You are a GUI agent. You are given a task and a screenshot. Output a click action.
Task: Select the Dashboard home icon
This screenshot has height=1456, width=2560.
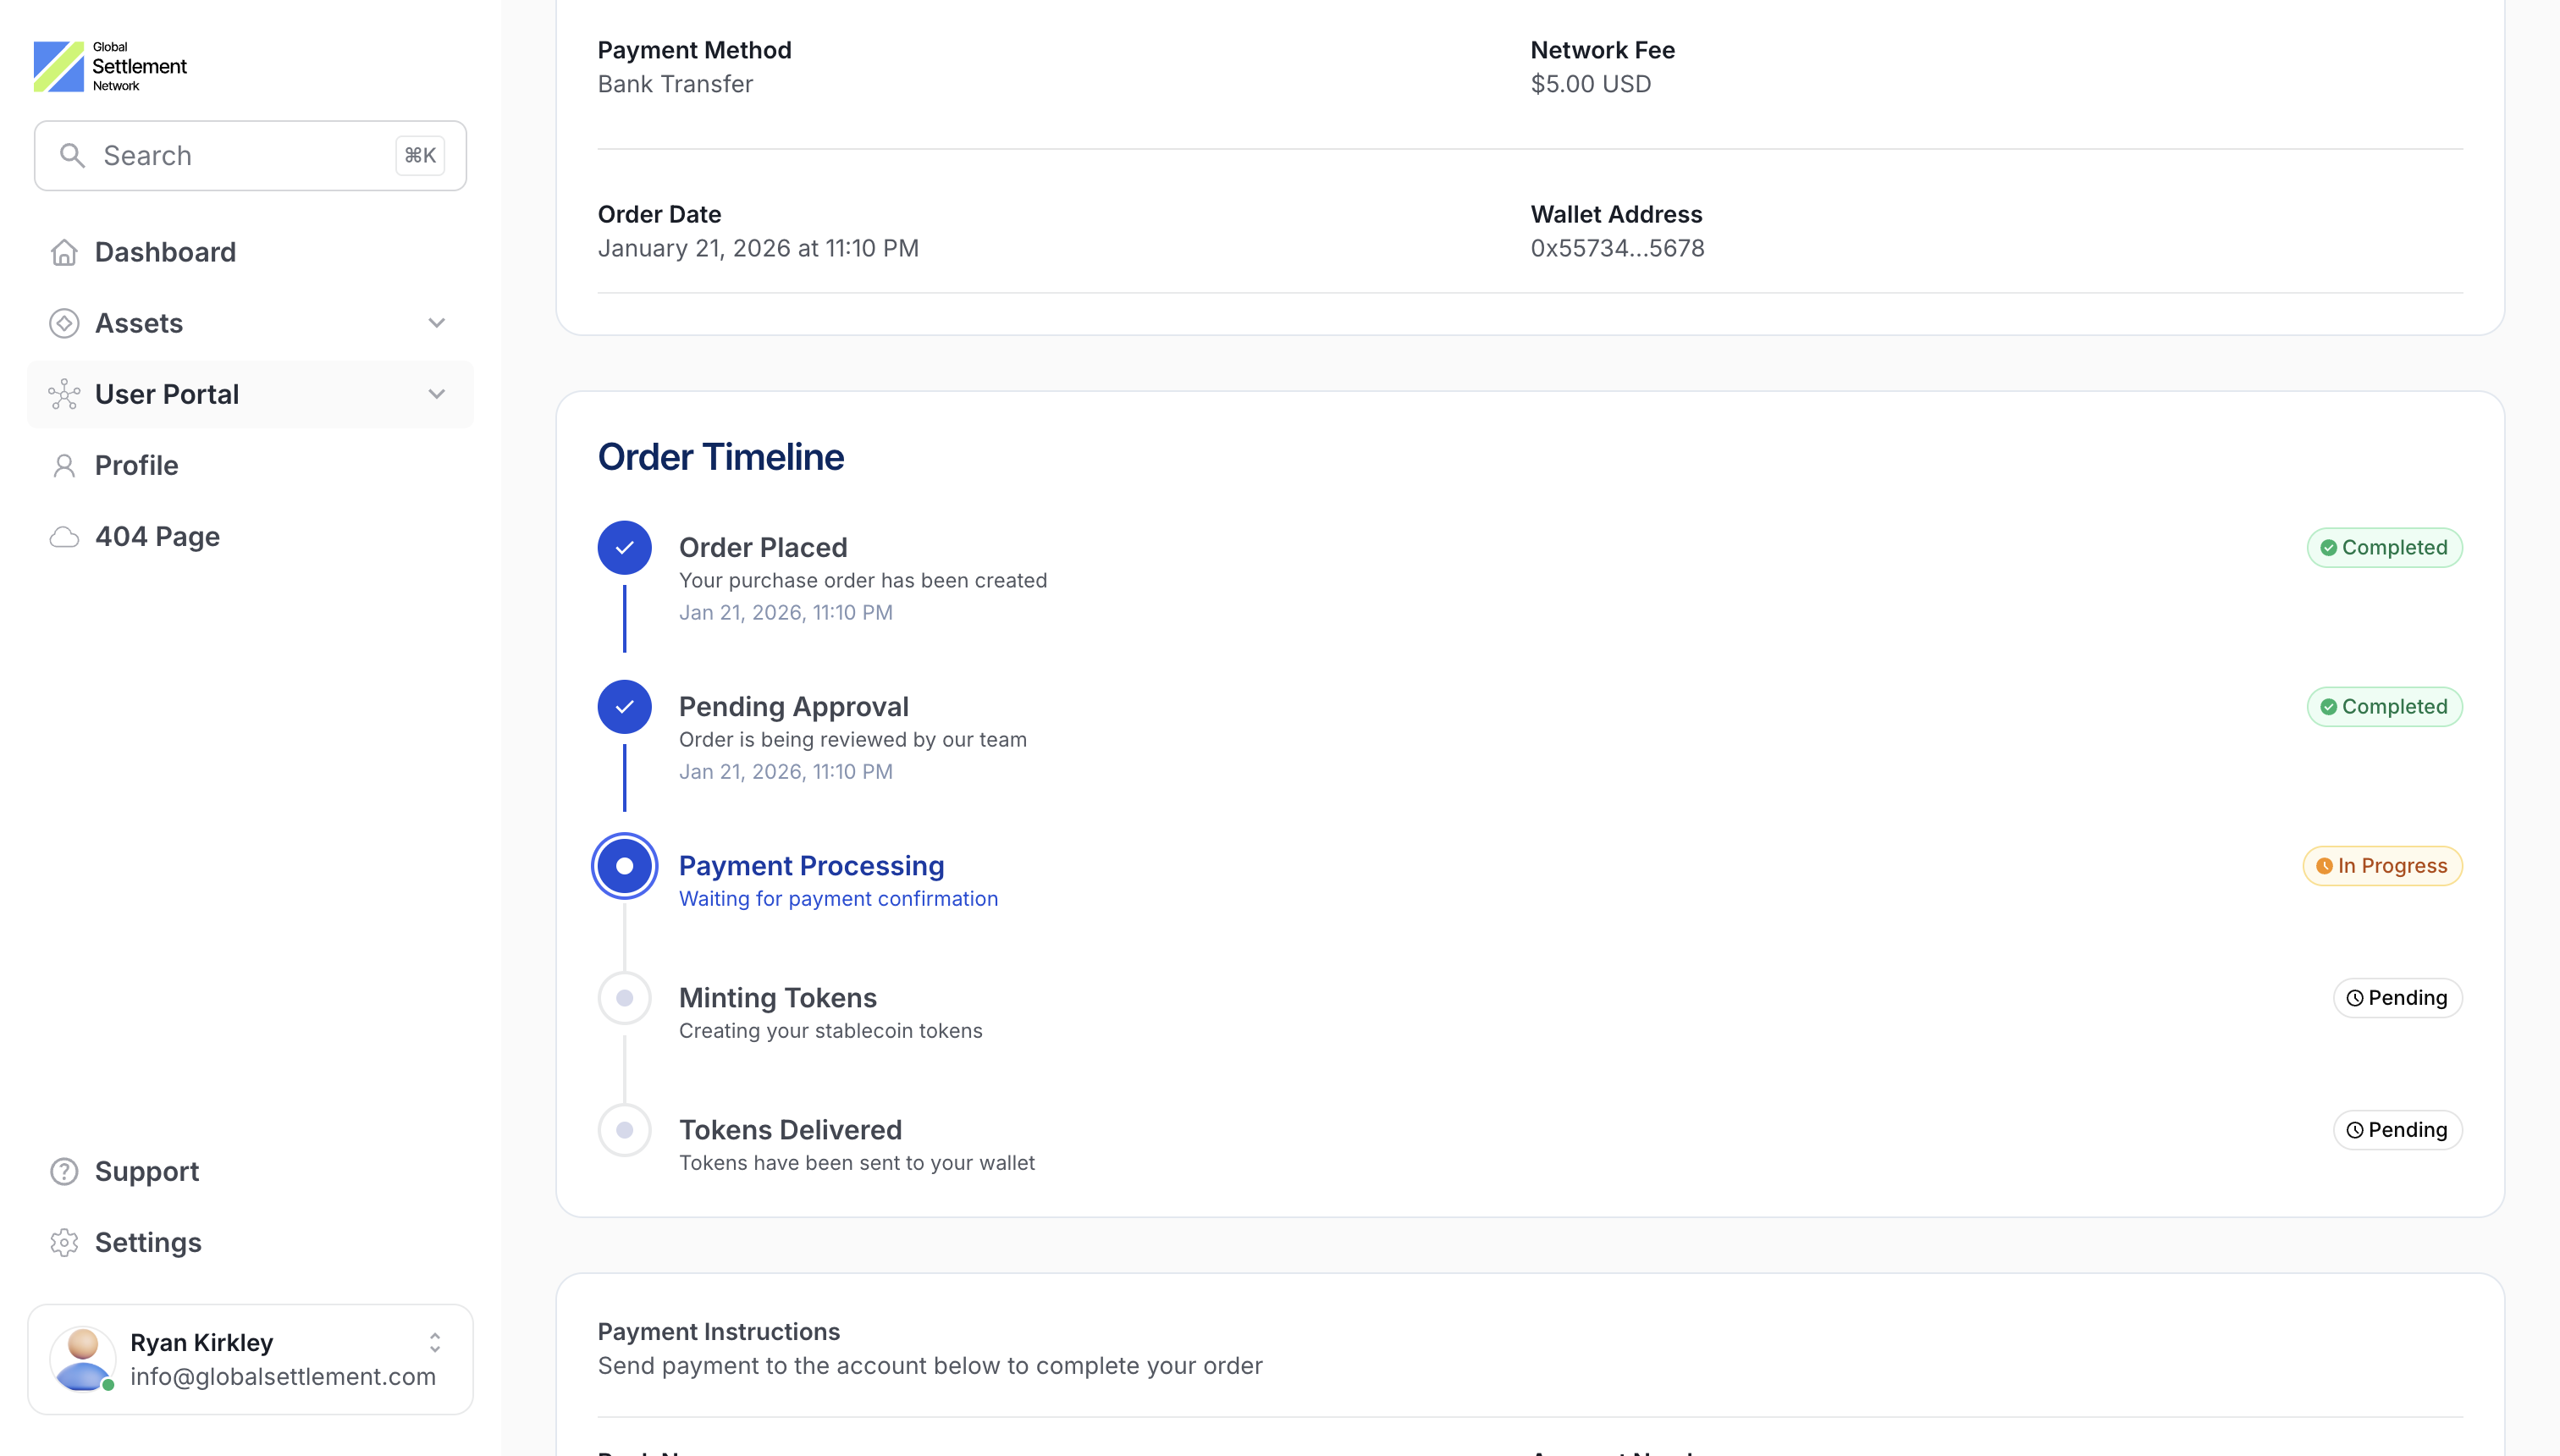tap(64, 252)
